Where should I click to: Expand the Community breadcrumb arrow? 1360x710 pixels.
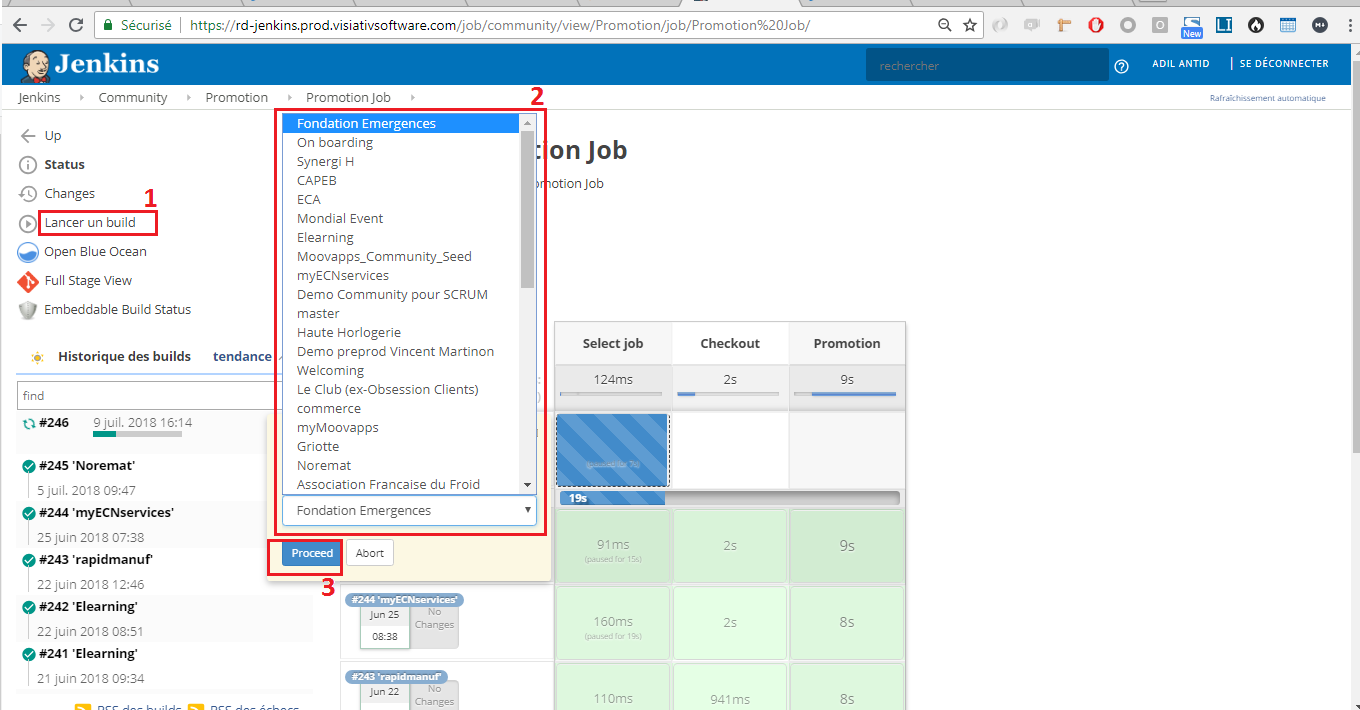[187, 98]
